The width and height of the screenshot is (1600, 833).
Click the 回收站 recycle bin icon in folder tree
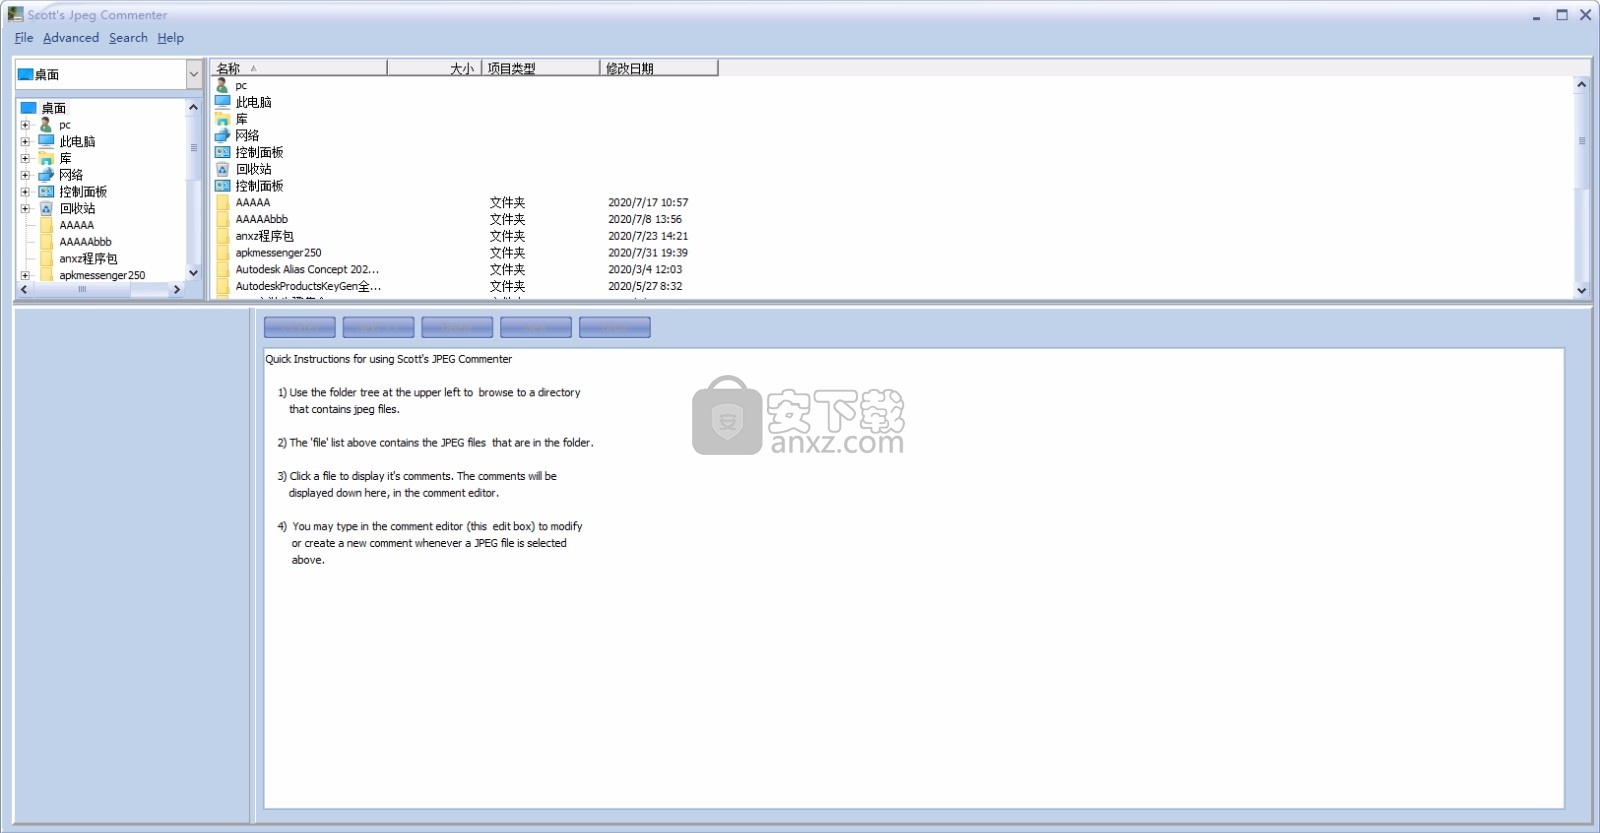pyautogui.click(x=46, y=208)
